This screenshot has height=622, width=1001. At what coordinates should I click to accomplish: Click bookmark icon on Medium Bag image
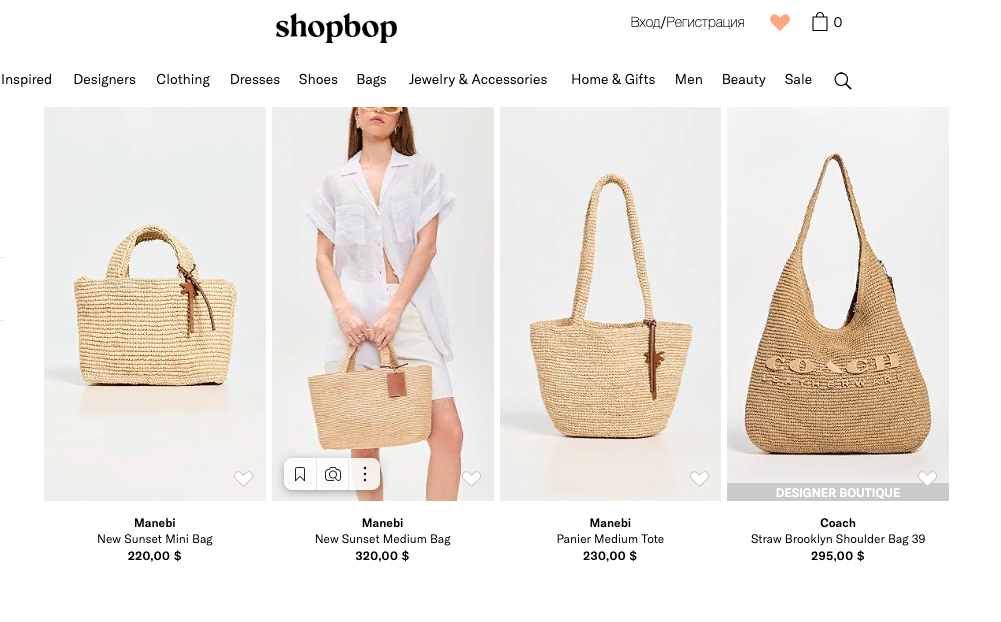click(300, 474)
